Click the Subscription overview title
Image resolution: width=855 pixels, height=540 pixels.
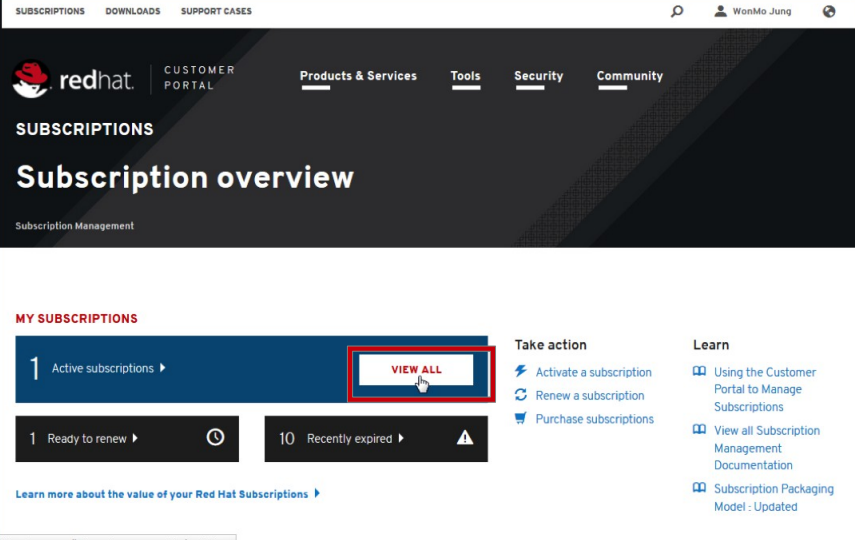click(x=185, y=178)
